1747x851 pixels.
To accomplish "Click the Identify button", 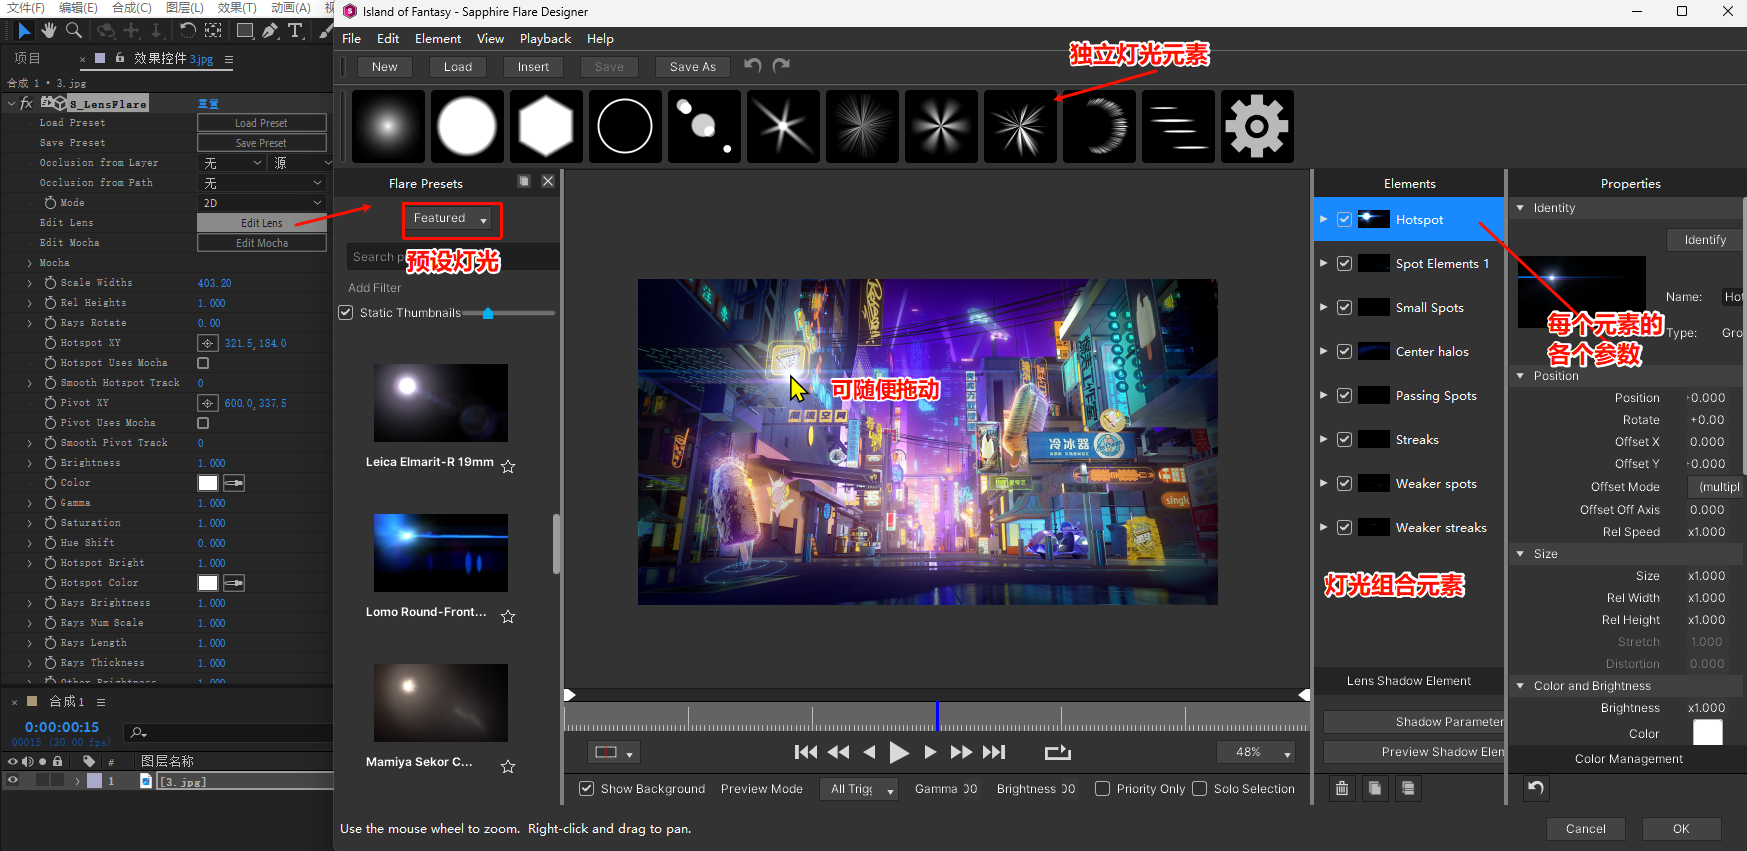I will (1704, 240).
